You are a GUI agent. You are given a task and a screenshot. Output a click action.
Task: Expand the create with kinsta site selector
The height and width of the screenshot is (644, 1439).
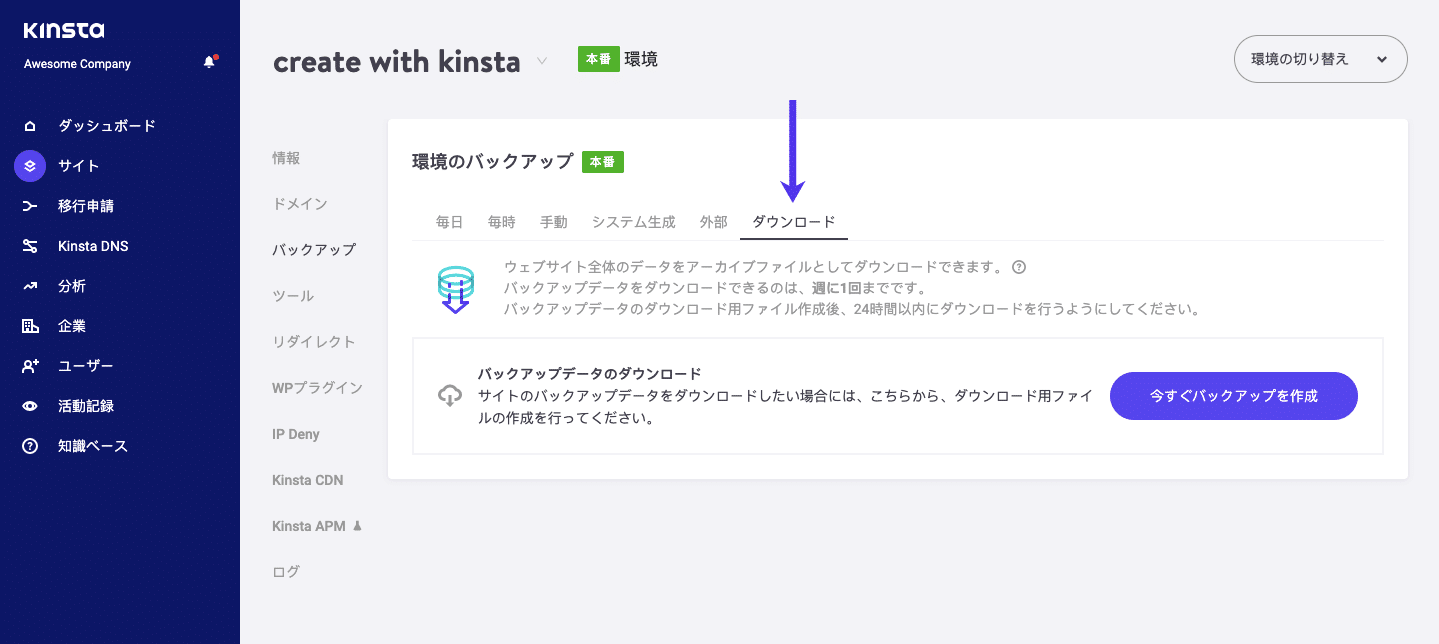coord(541,61)
